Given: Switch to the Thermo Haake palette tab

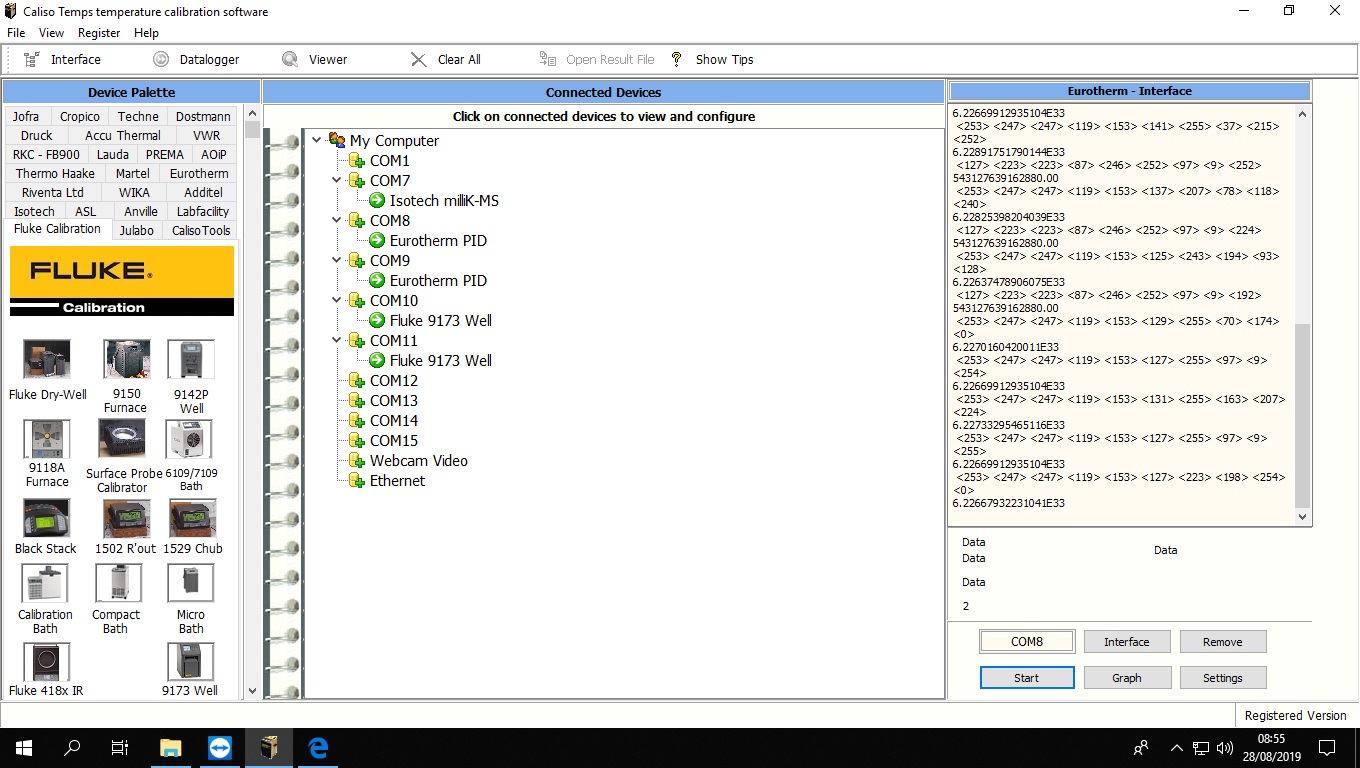Looking at the screenshot, I should (55, 173).
